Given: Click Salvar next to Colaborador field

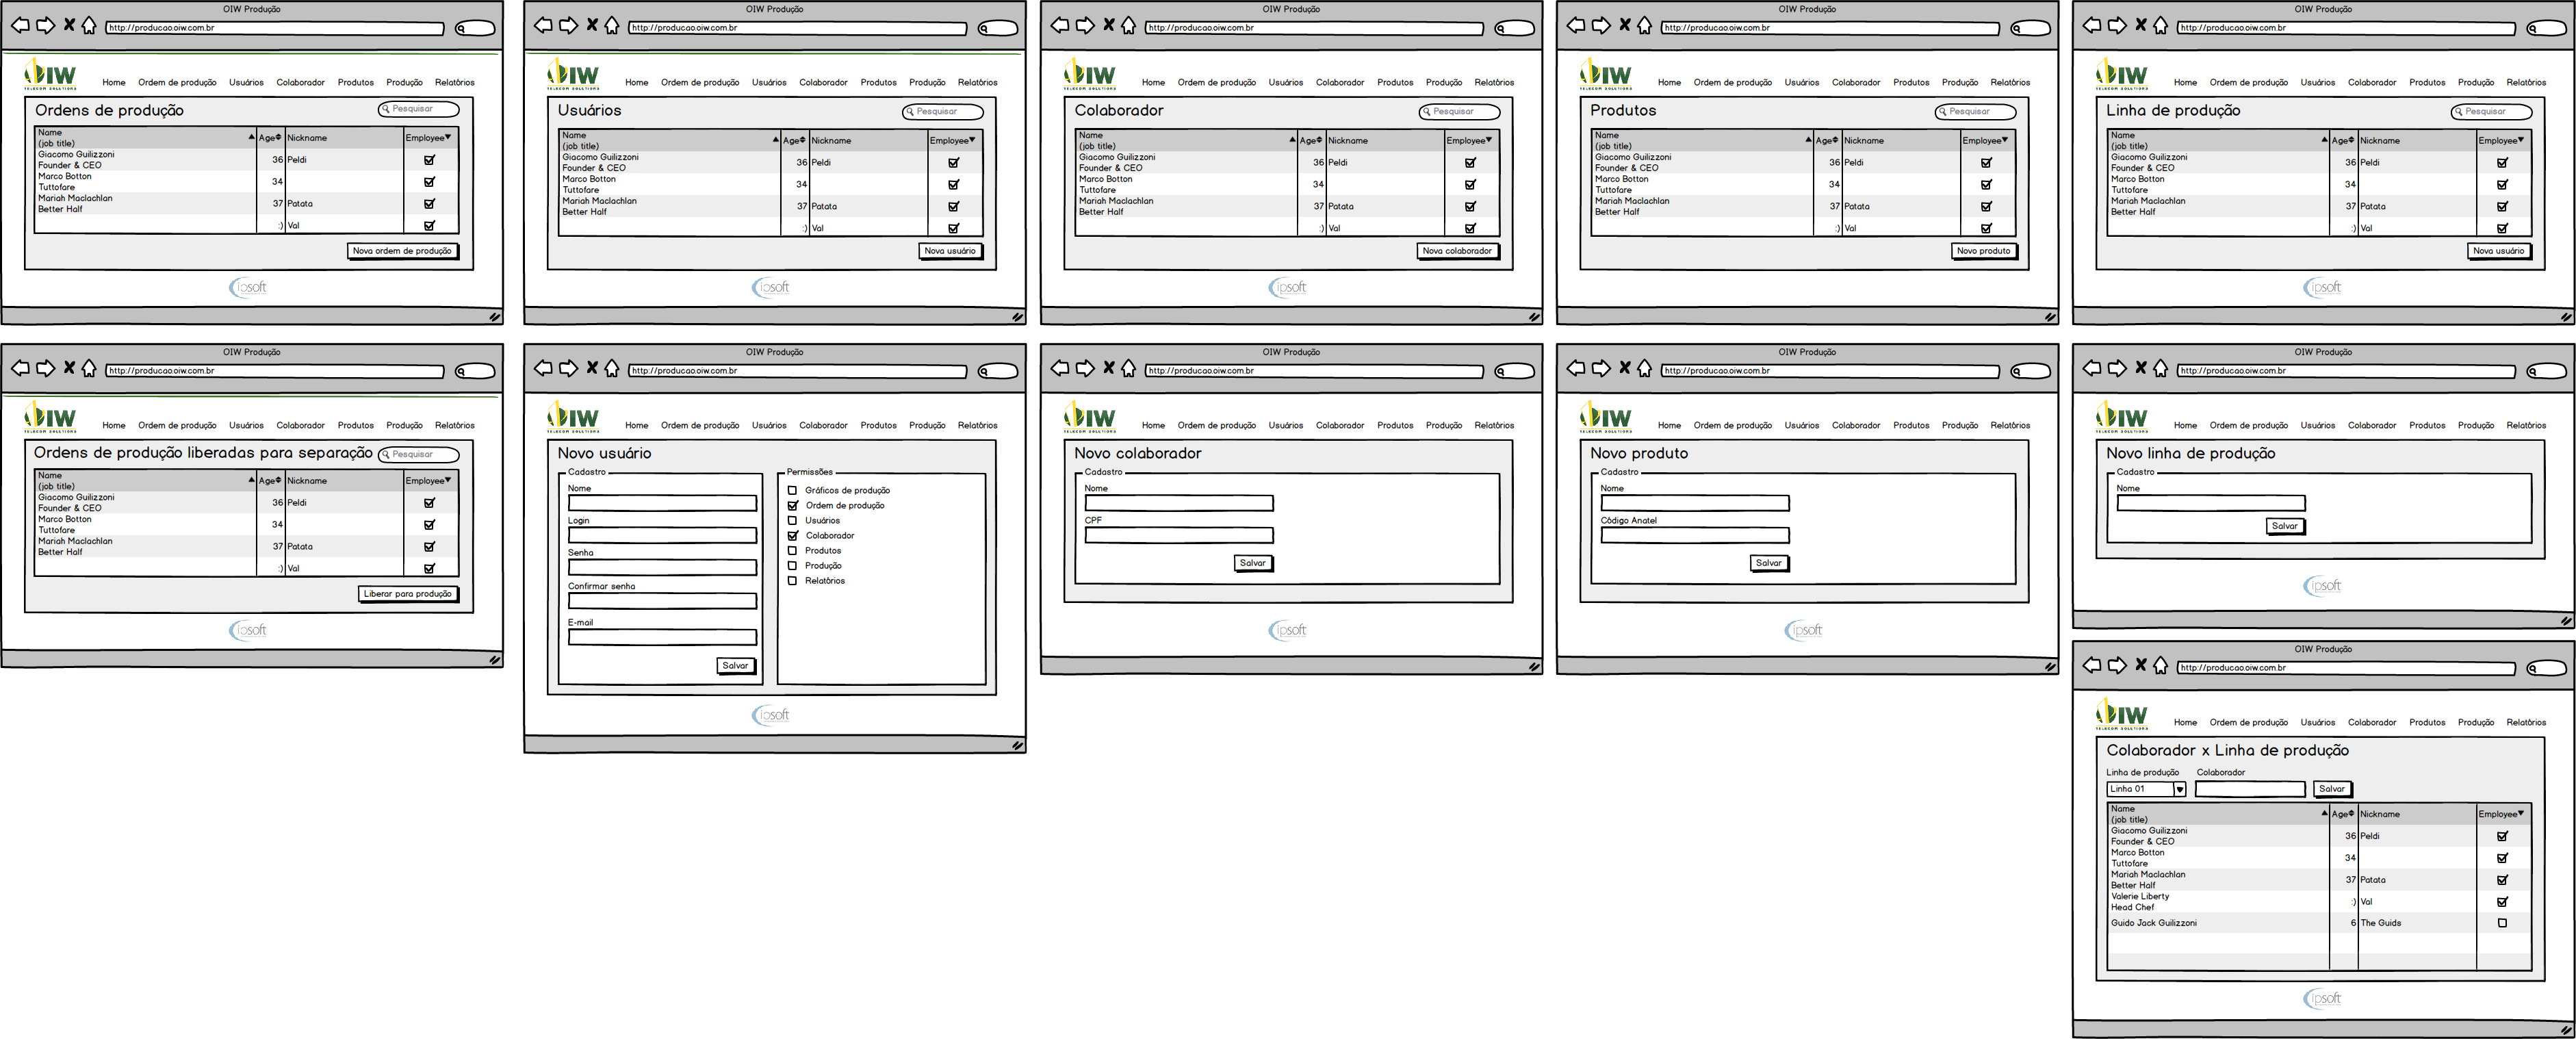Looking at the screenshot, I should [2332, 789].
